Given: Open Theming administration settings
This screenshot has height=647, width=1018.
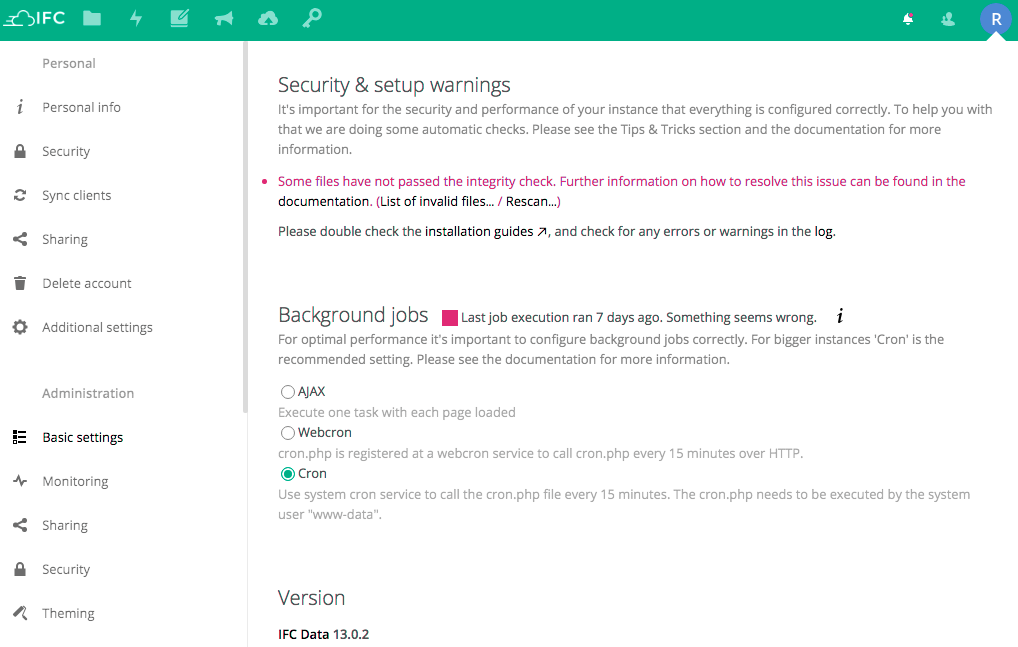Looking at the screenshot, I should click(68, 613).
